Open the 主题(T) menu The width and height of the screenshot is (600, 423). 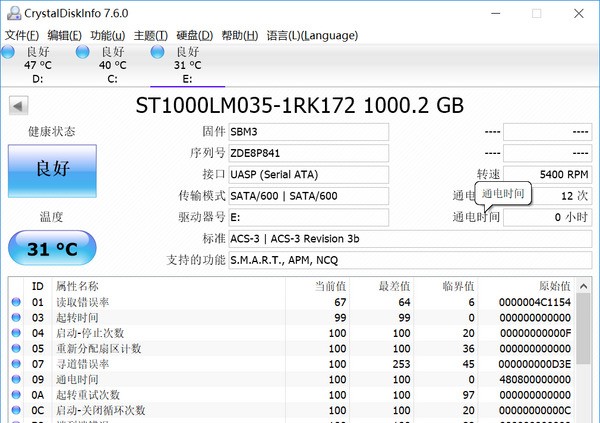click(150, 36)
